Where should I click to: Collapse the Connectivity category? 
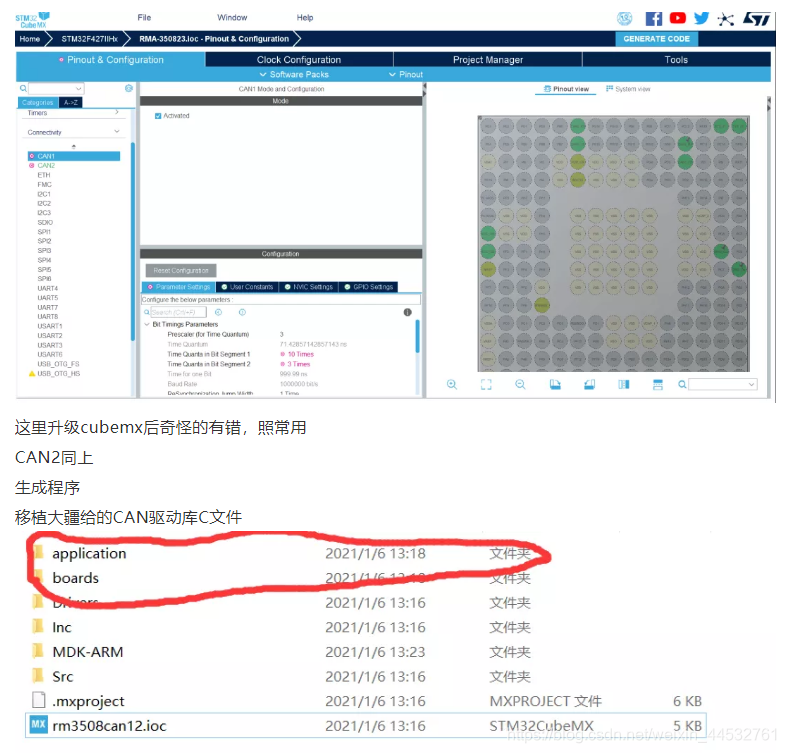pyautogui.click(x=117, y=131)
